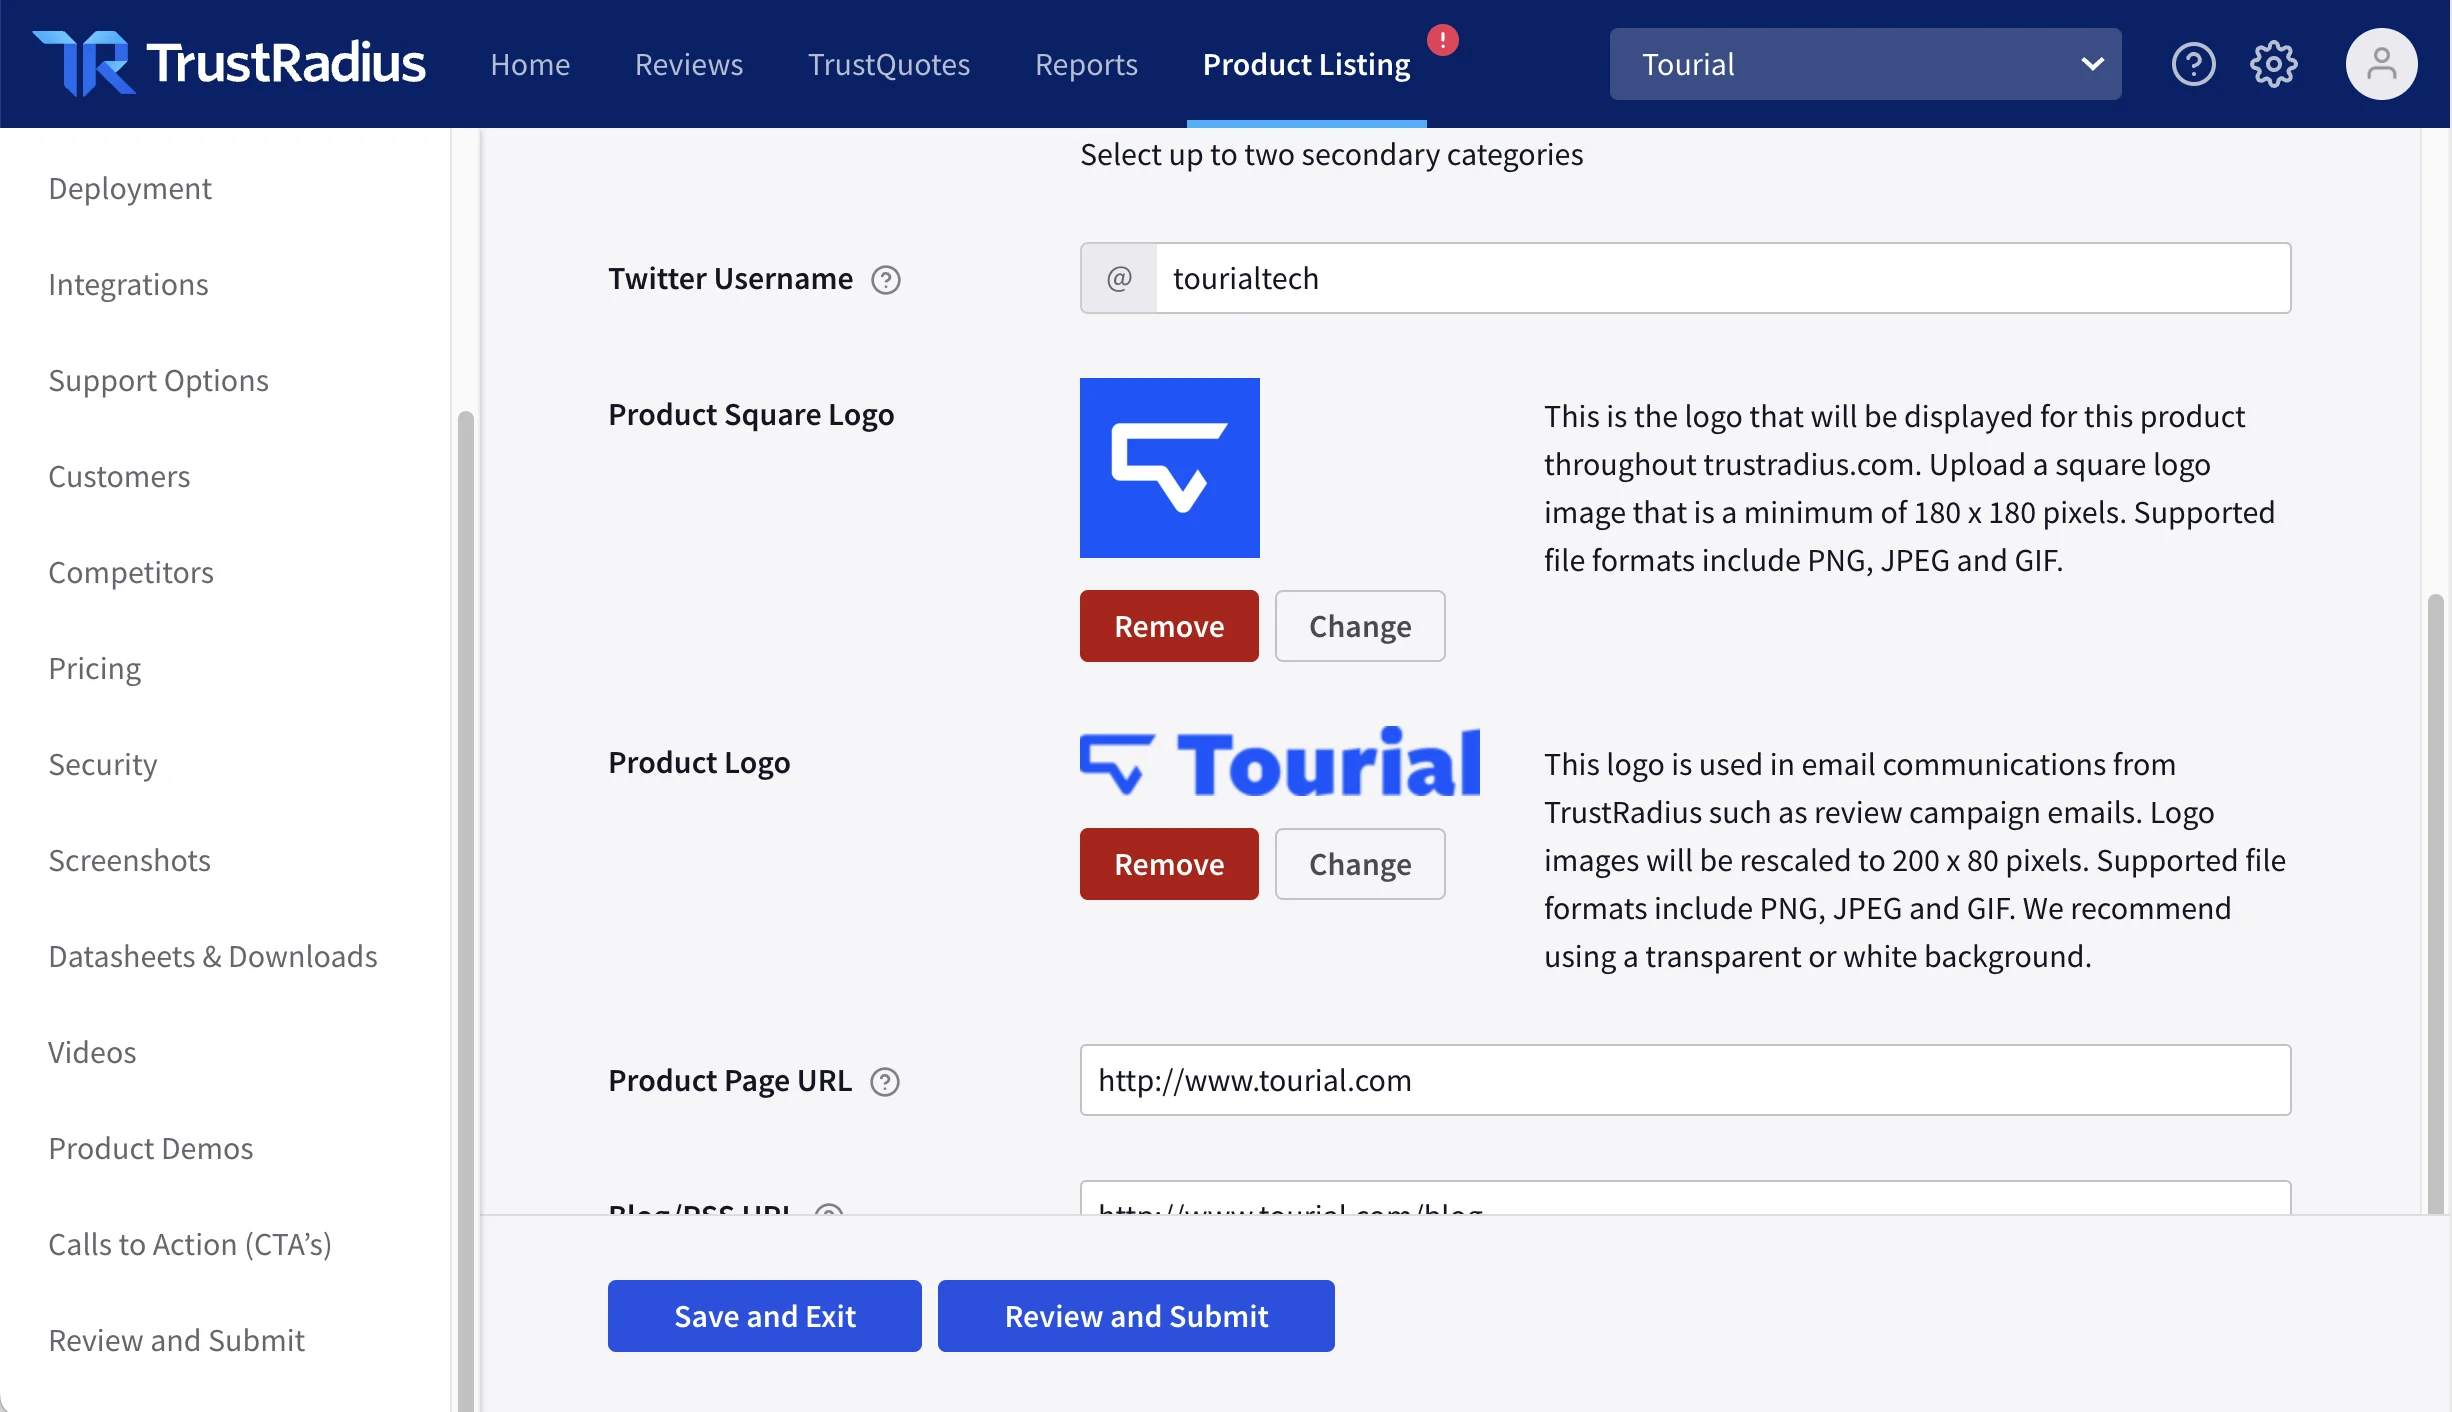This screenshot has height=1412, width=2452.
Task: Click the red alert badge on Product Listing
Action: 1442,40
